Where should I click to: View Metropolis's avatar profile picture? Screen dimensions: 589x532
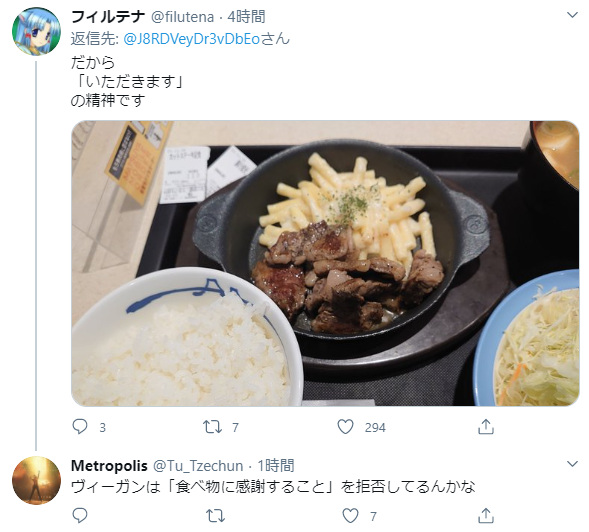36,480
